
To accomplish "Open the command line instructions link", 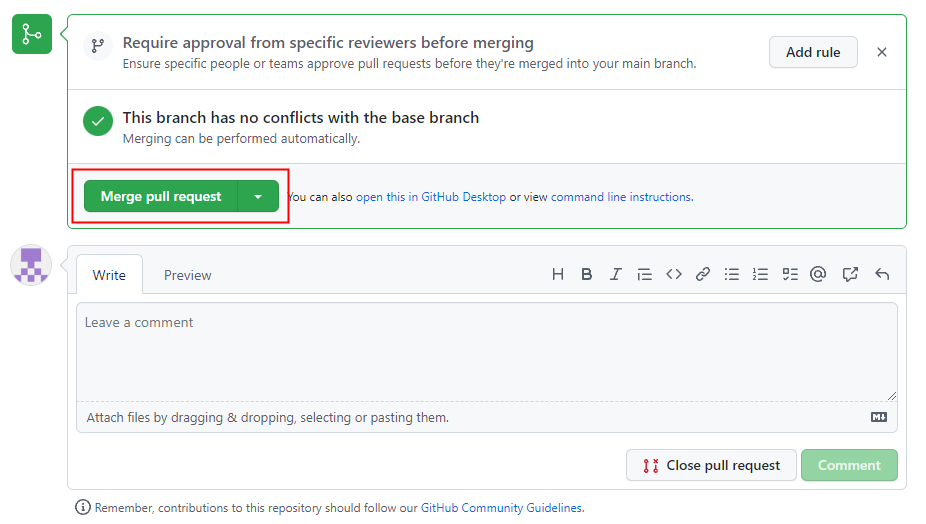I will pyautogui.click(x=621, y=197).
